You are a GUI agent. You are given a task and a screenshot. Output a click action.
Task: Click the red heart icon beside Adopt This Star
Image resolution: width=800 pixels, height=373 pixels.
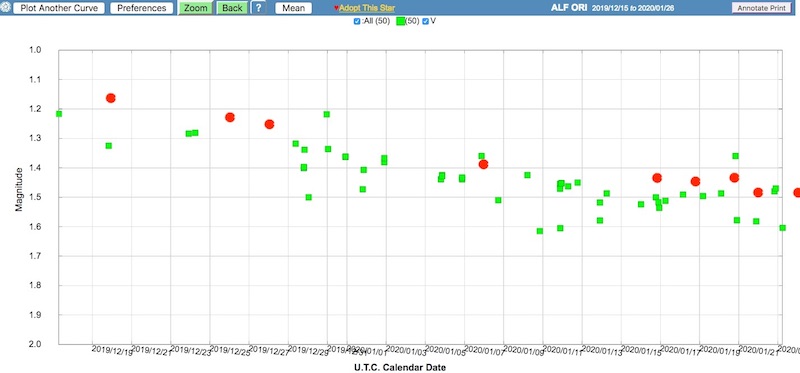(x=336, y=8)
